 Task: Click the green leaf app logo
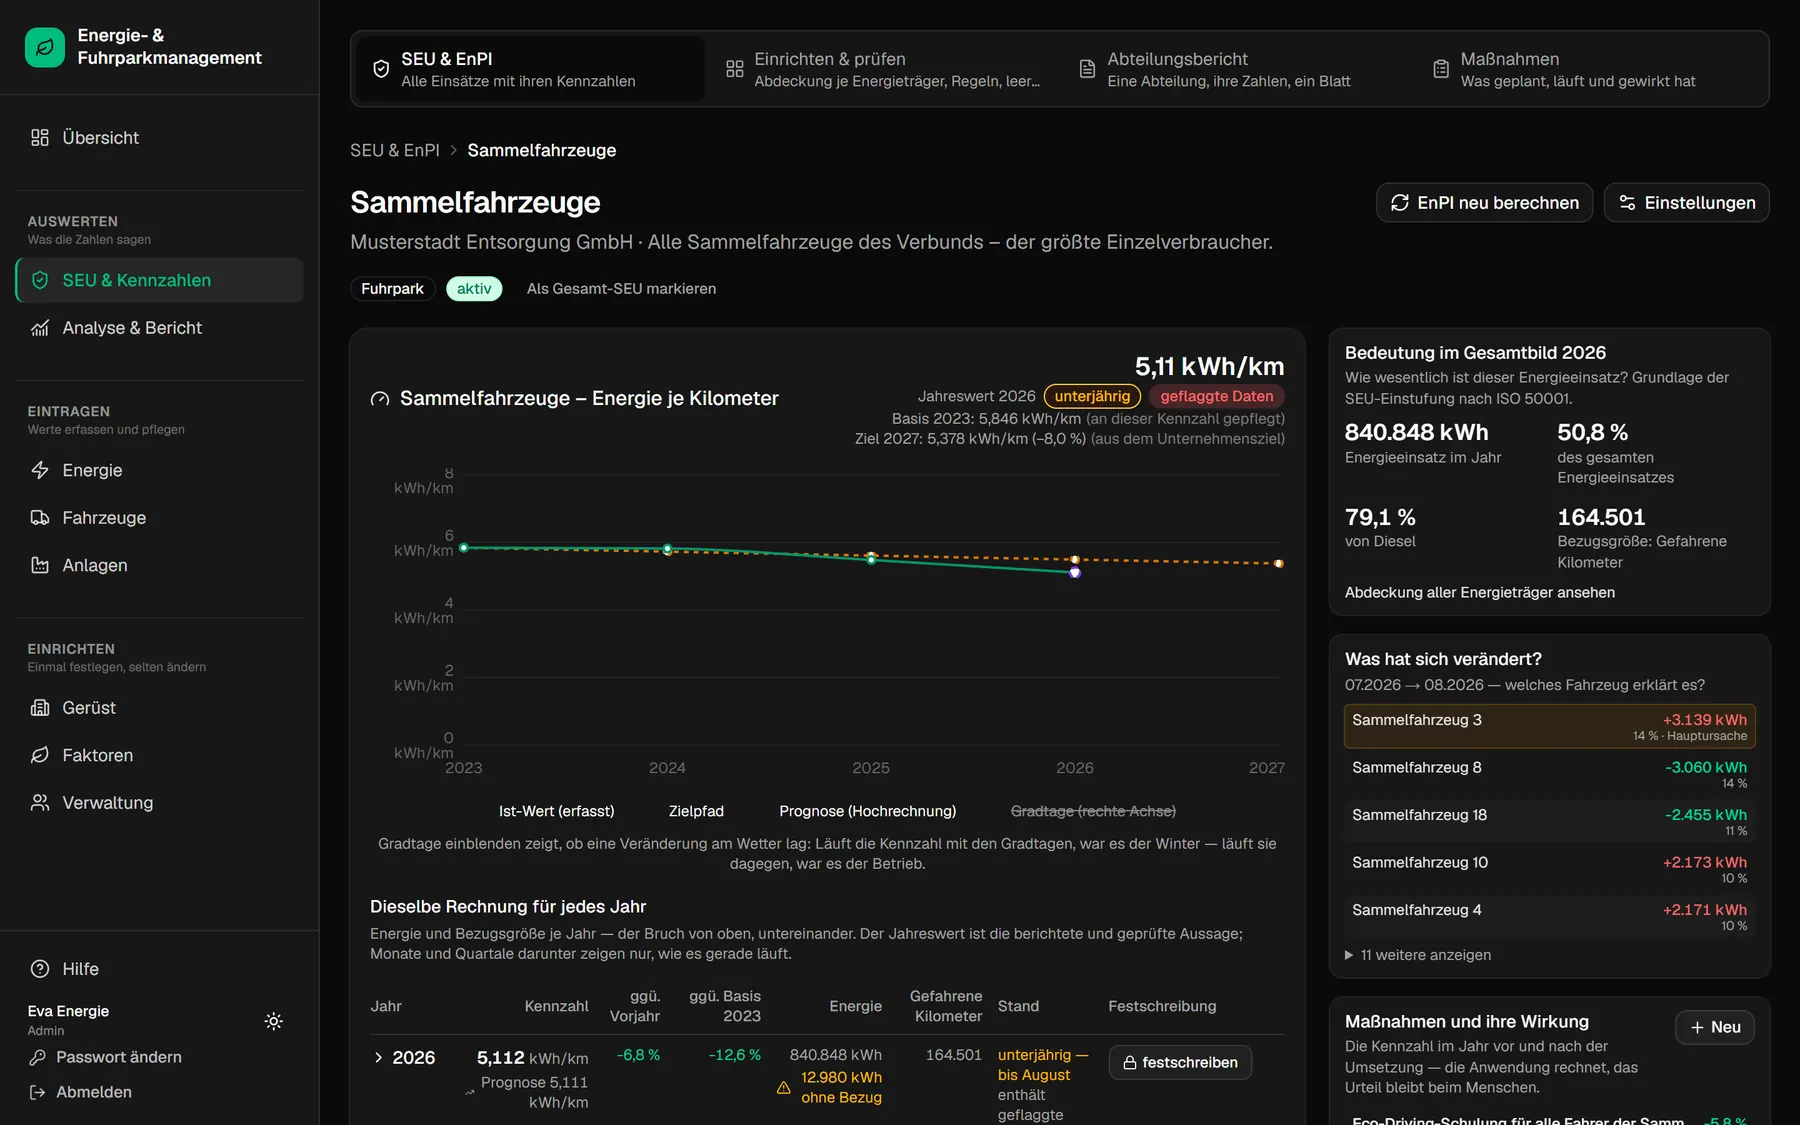click(x=44, y=47)
